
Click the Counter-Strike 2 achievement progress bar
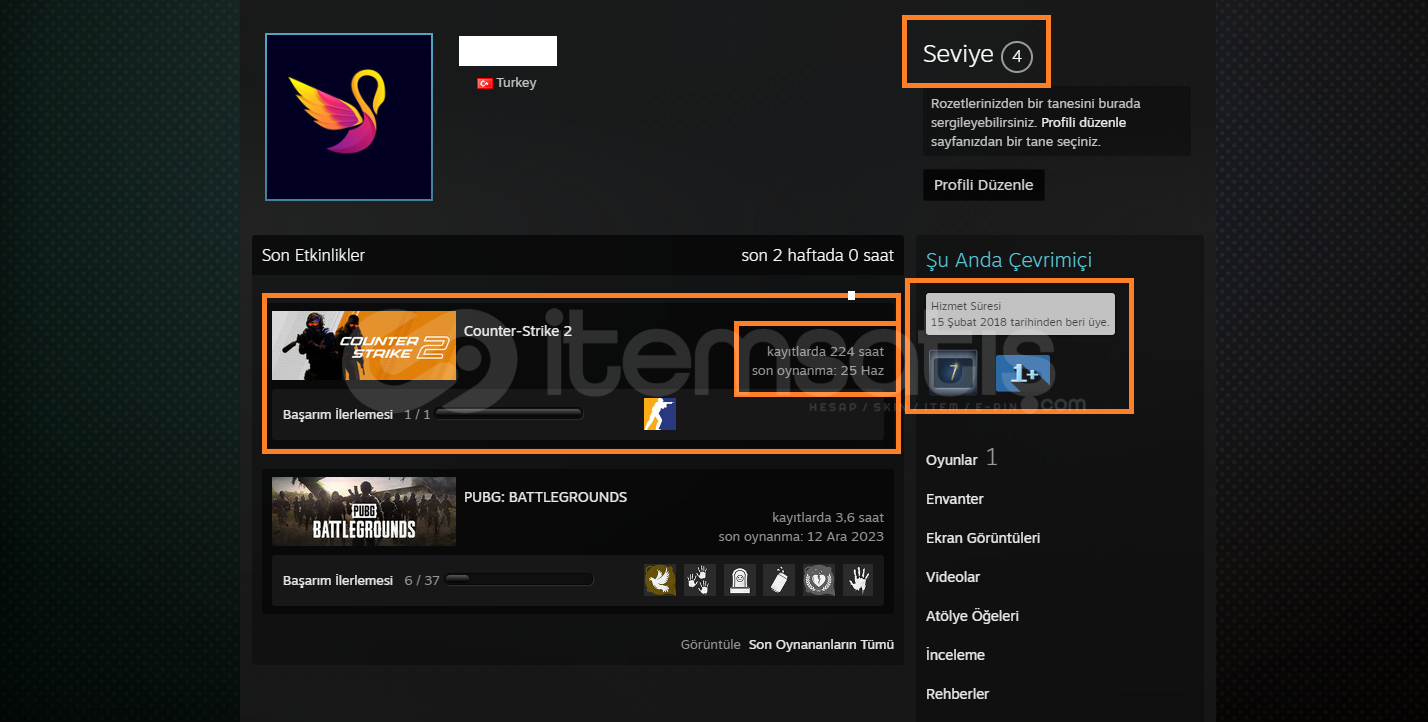508,414
